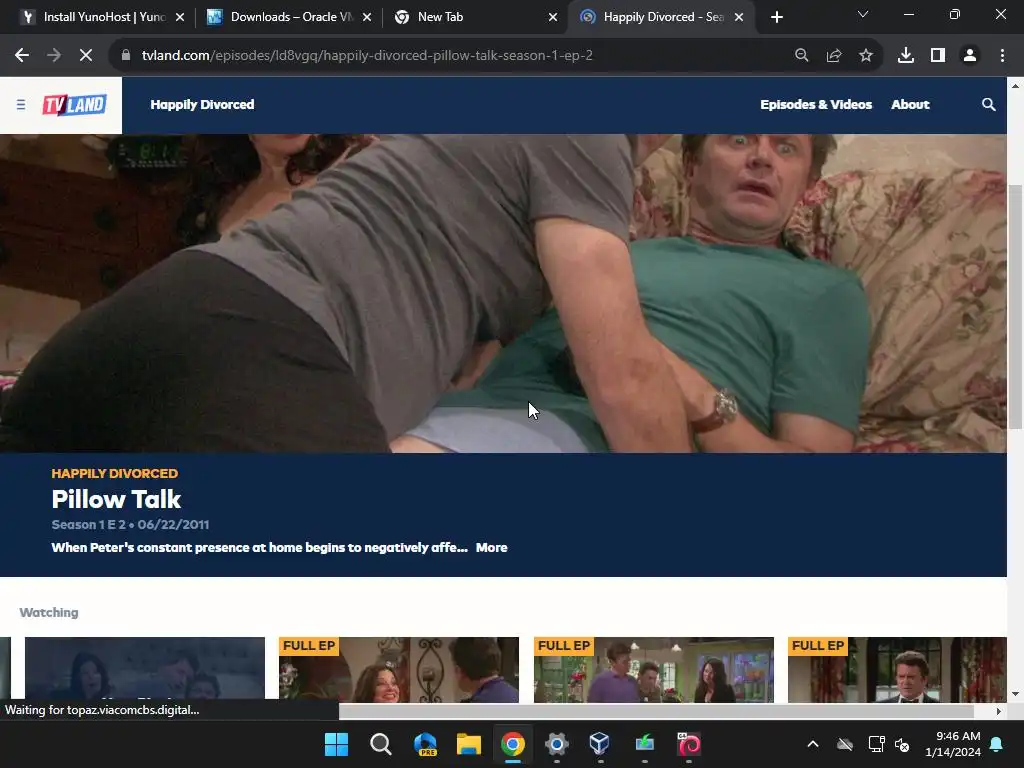Open Edge PRE taskbar icon

point(425,744)
